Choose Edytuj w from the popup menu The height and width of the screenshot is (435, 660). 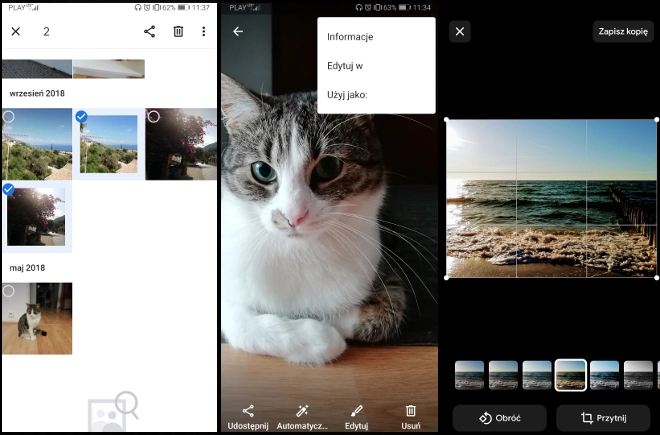344,66
